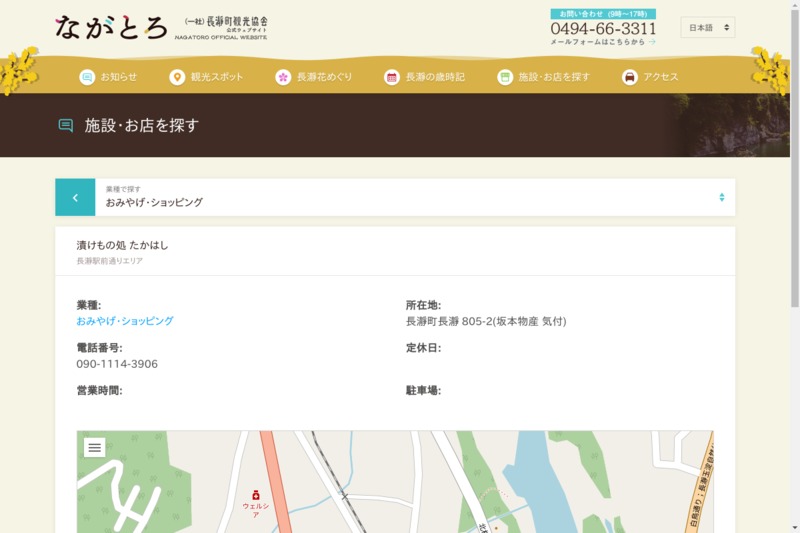800x533 pixels.
Task: Open the 観光スポット menu item
Action: [x=217, y=77]
